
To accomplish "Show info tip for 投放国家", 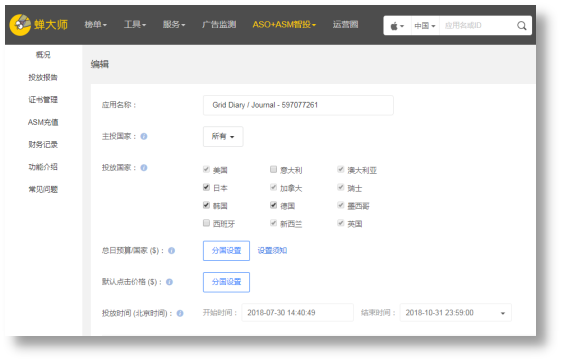I will 144,168.
